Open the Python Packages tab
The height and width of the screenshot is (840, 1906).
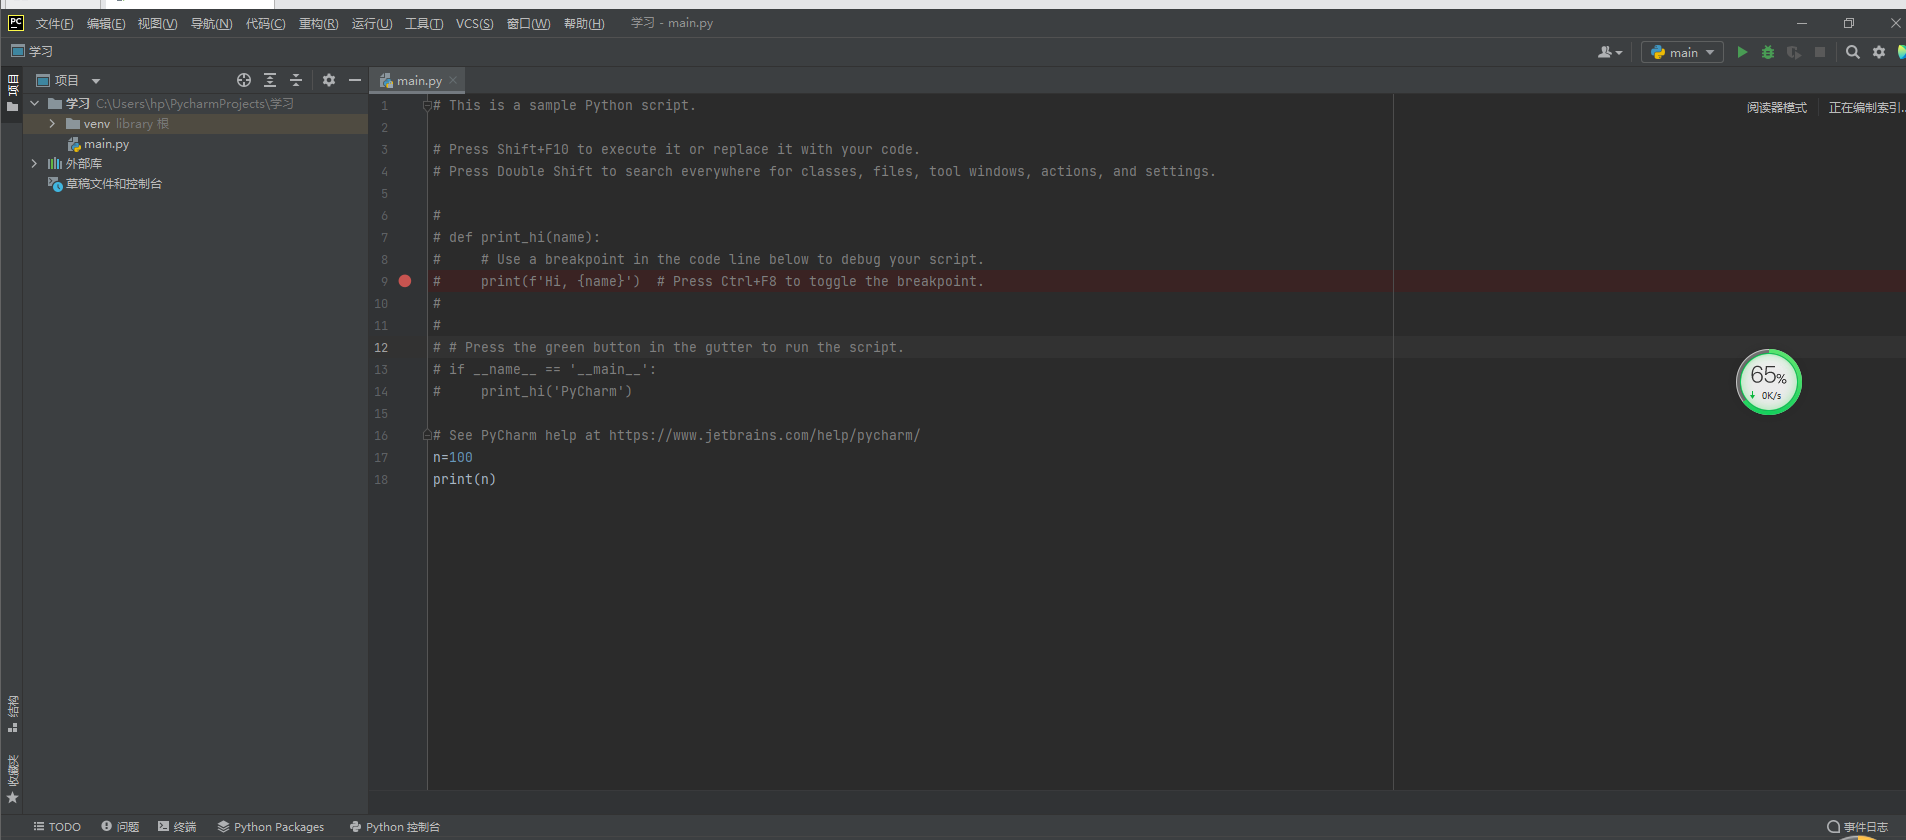tap(271, 827)
